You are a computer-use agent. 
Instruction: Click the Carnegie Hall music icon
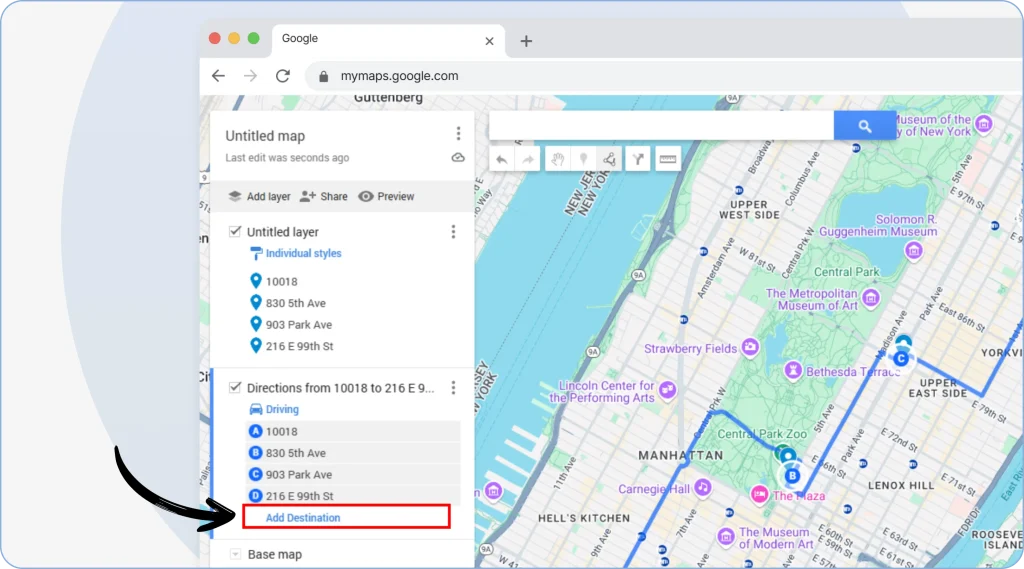(703, 487)
